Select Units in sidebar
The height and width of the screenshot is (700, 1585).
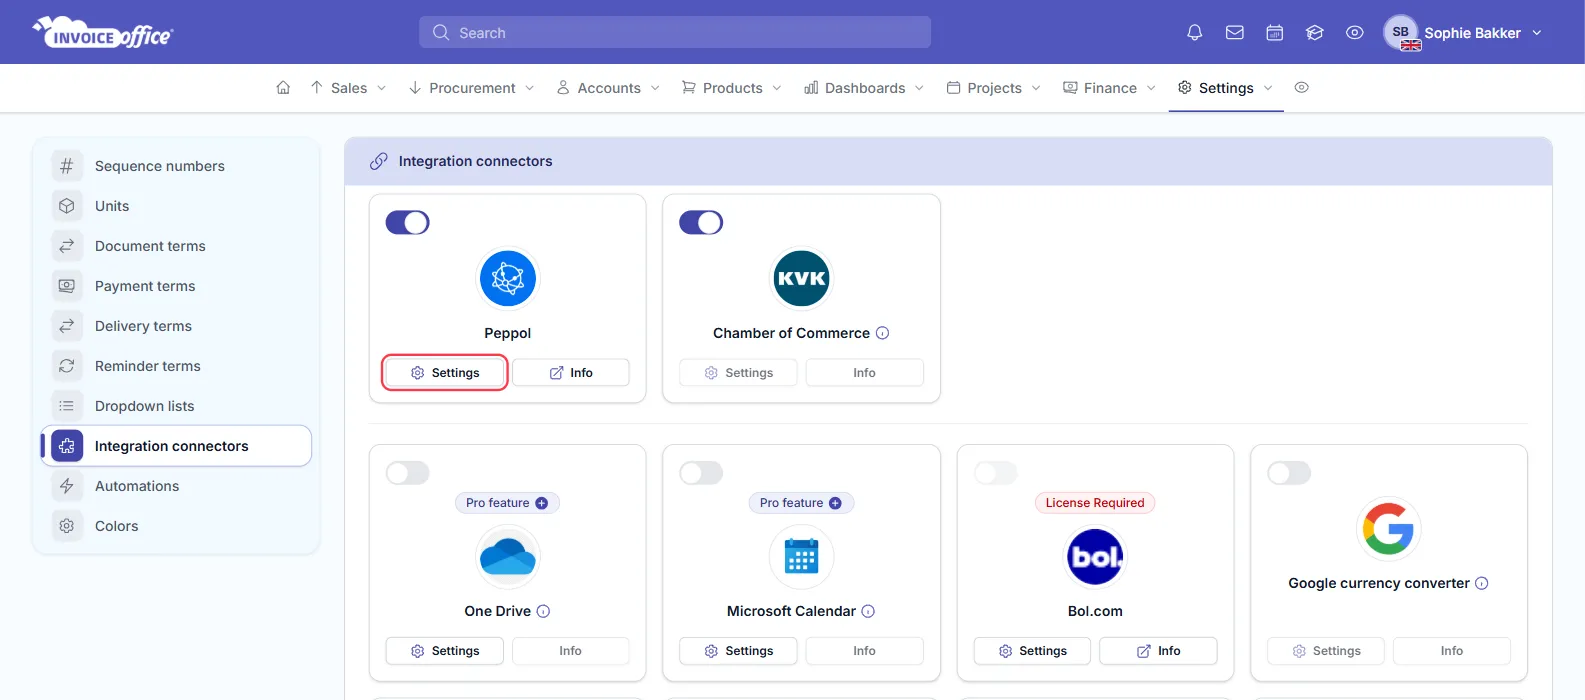point(176,206)
